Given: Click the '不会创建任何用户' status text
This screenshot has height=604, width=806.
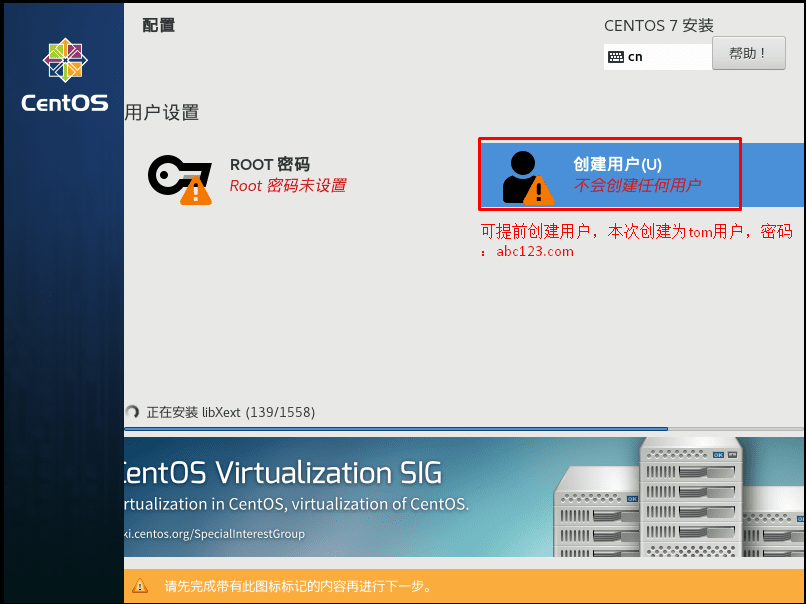Looking at the screenshot, I should pyautogui.click(x=637, y=185).
